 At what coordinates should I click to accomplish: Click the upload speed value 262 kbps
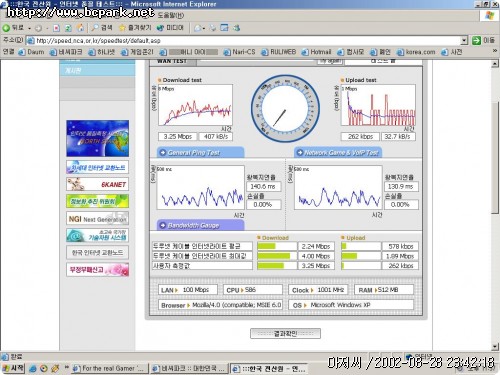[360, 137]
